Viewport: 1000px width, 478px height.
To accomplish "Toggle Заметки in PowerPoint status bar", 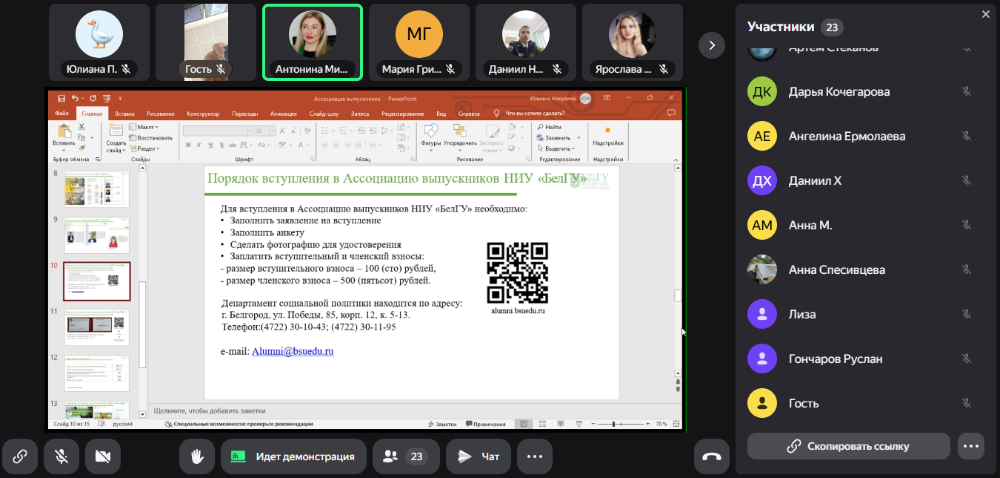I will click(x=445, y=424).
